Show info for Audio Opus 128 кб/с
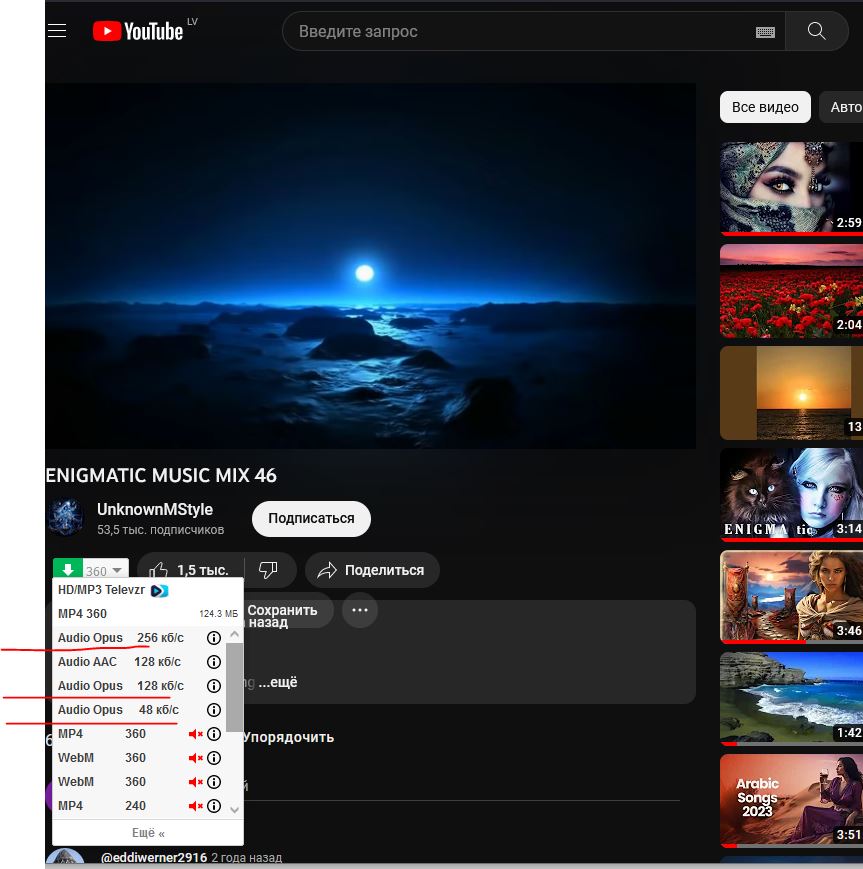The image size is (863, 869). point(213,686)
